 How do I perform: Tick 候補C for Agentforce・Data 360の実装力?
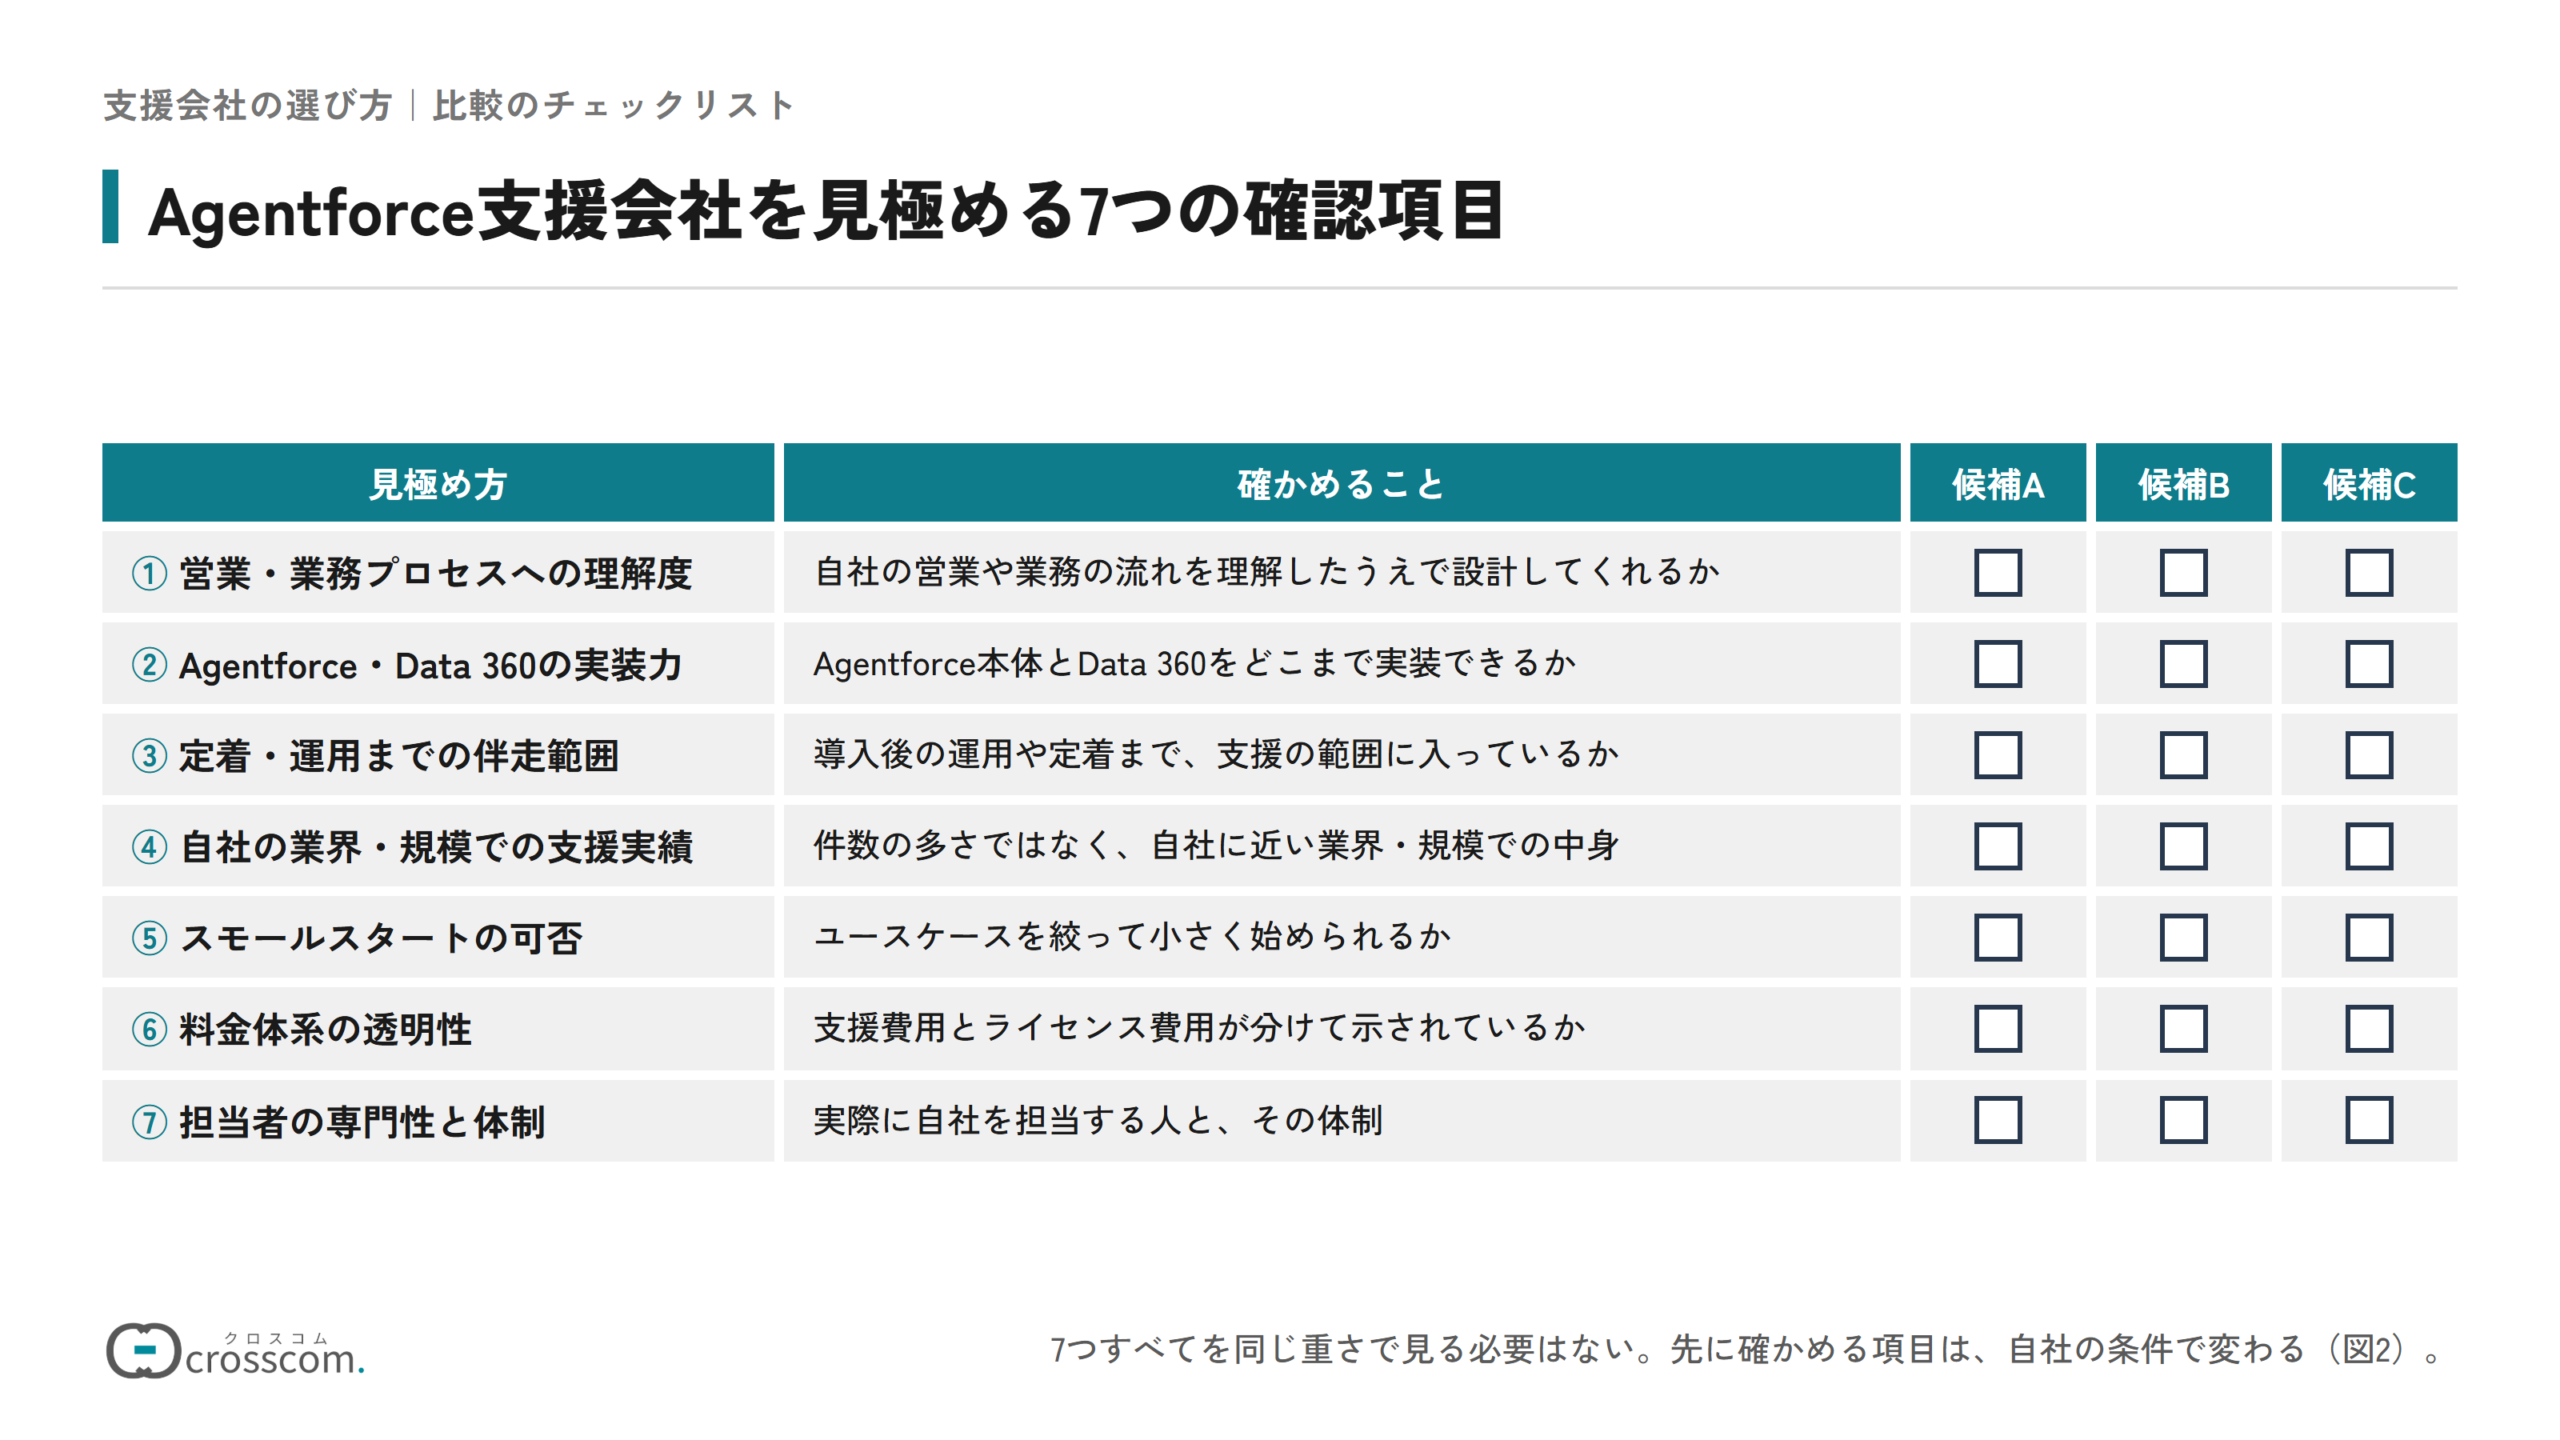tap(2369, 664)
